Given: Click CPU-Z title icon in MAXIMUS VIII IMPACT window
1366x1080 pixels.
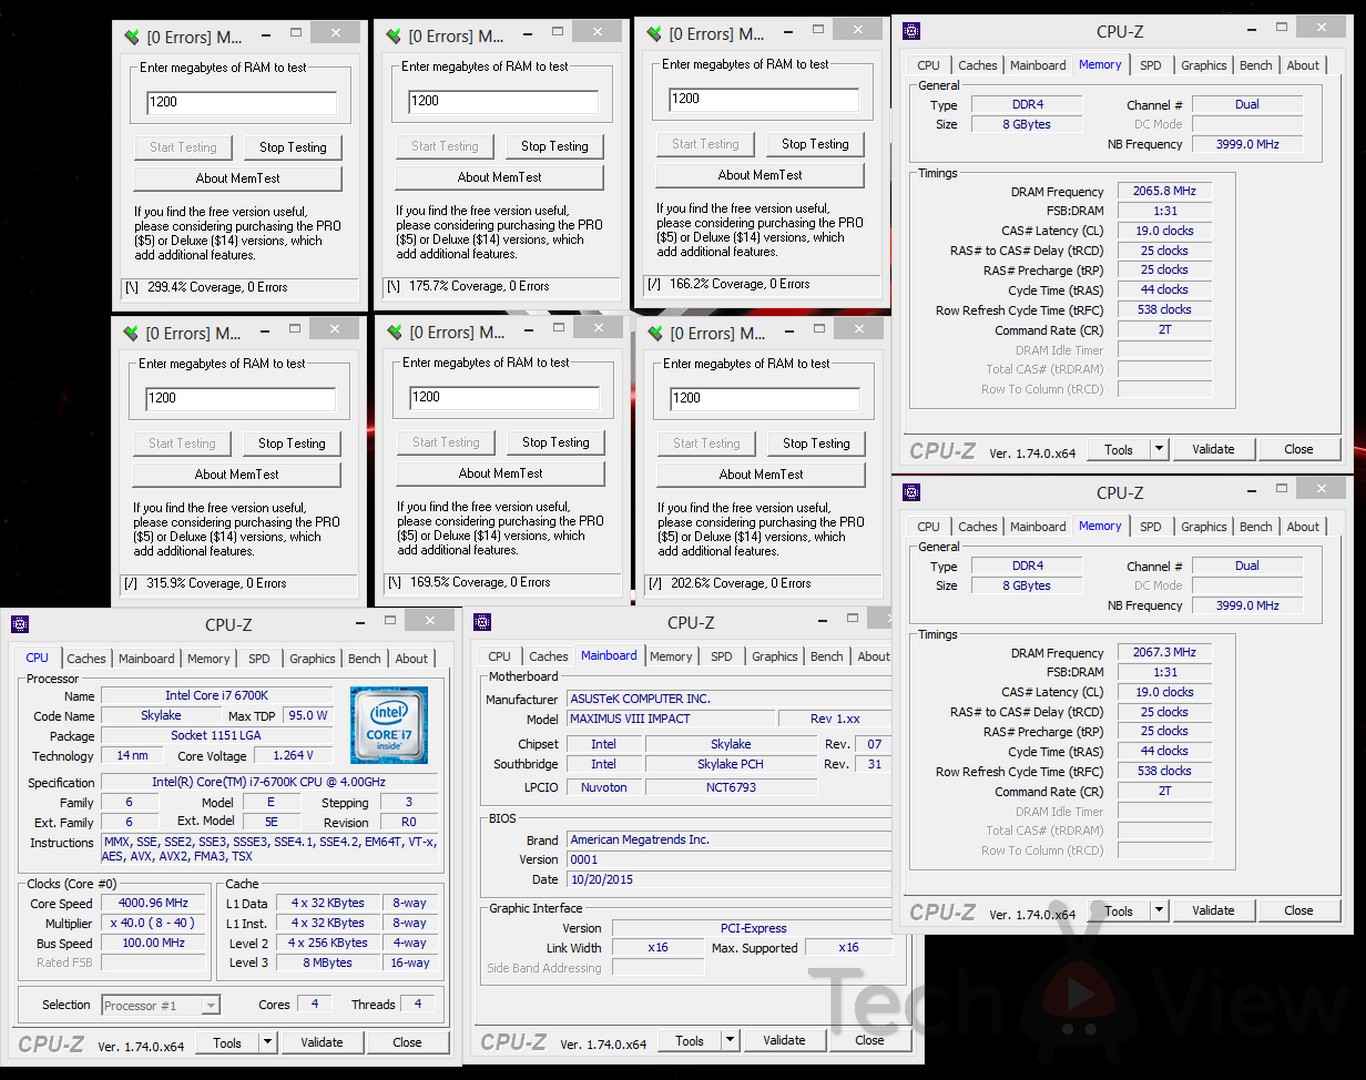Looking at the screenshot, I should (x=482, y=622).
